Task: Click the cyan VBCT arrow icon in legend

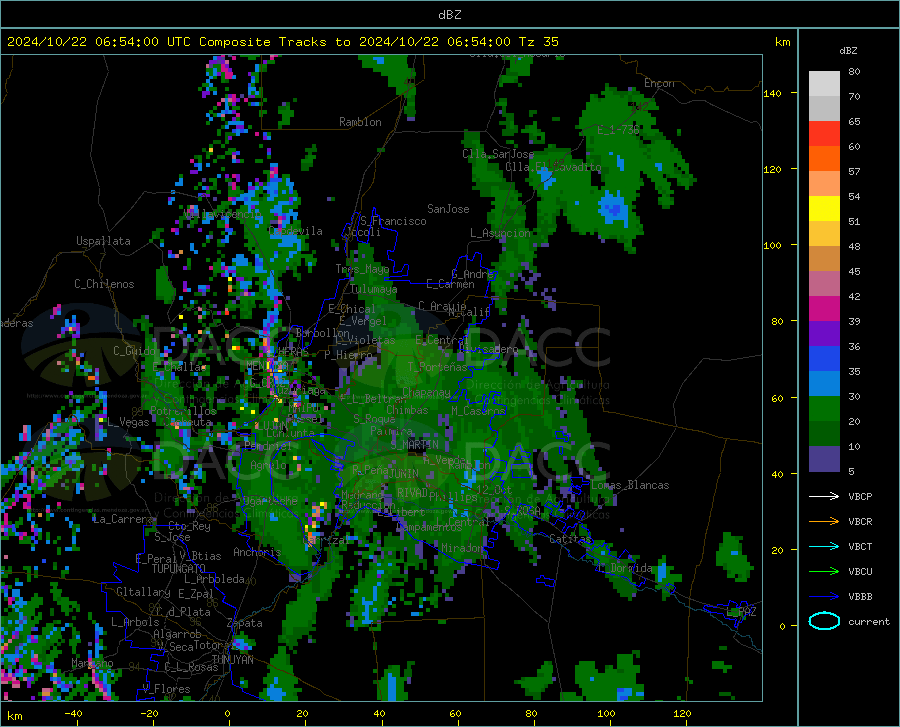Action: coord(824,546)
